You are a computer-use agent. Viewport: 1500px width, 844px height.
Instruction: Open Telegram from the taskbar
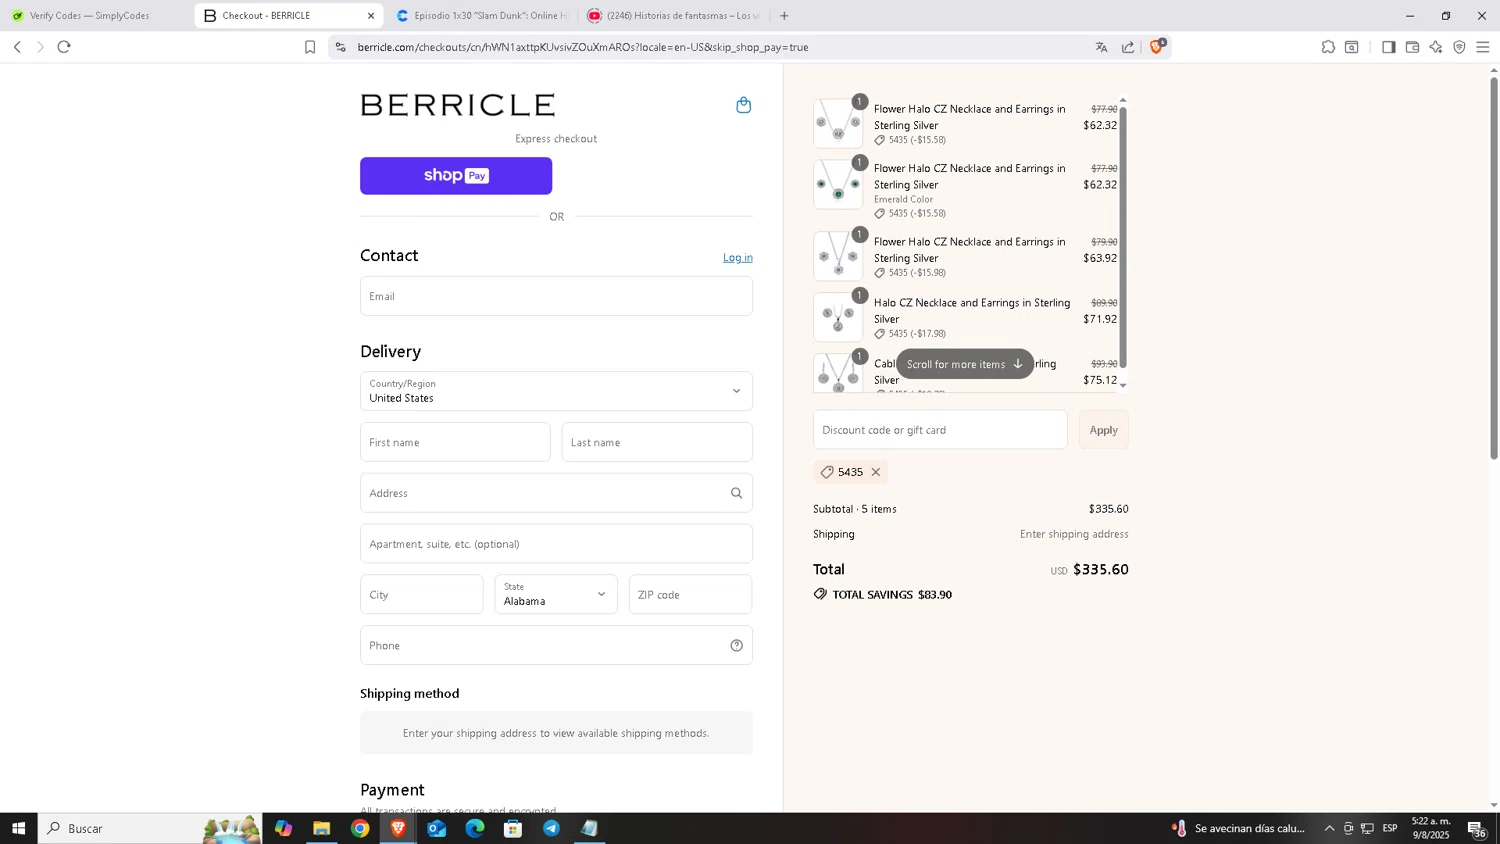pos(551,828)
